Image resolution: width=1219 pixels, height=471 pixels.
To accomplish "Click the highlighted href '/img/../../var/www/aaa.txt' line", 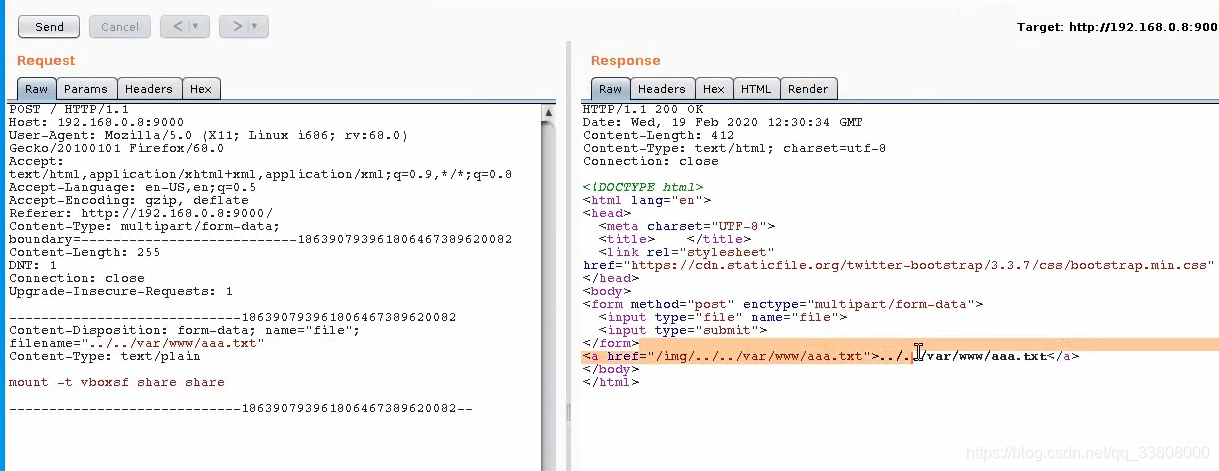I will [831, 356].
